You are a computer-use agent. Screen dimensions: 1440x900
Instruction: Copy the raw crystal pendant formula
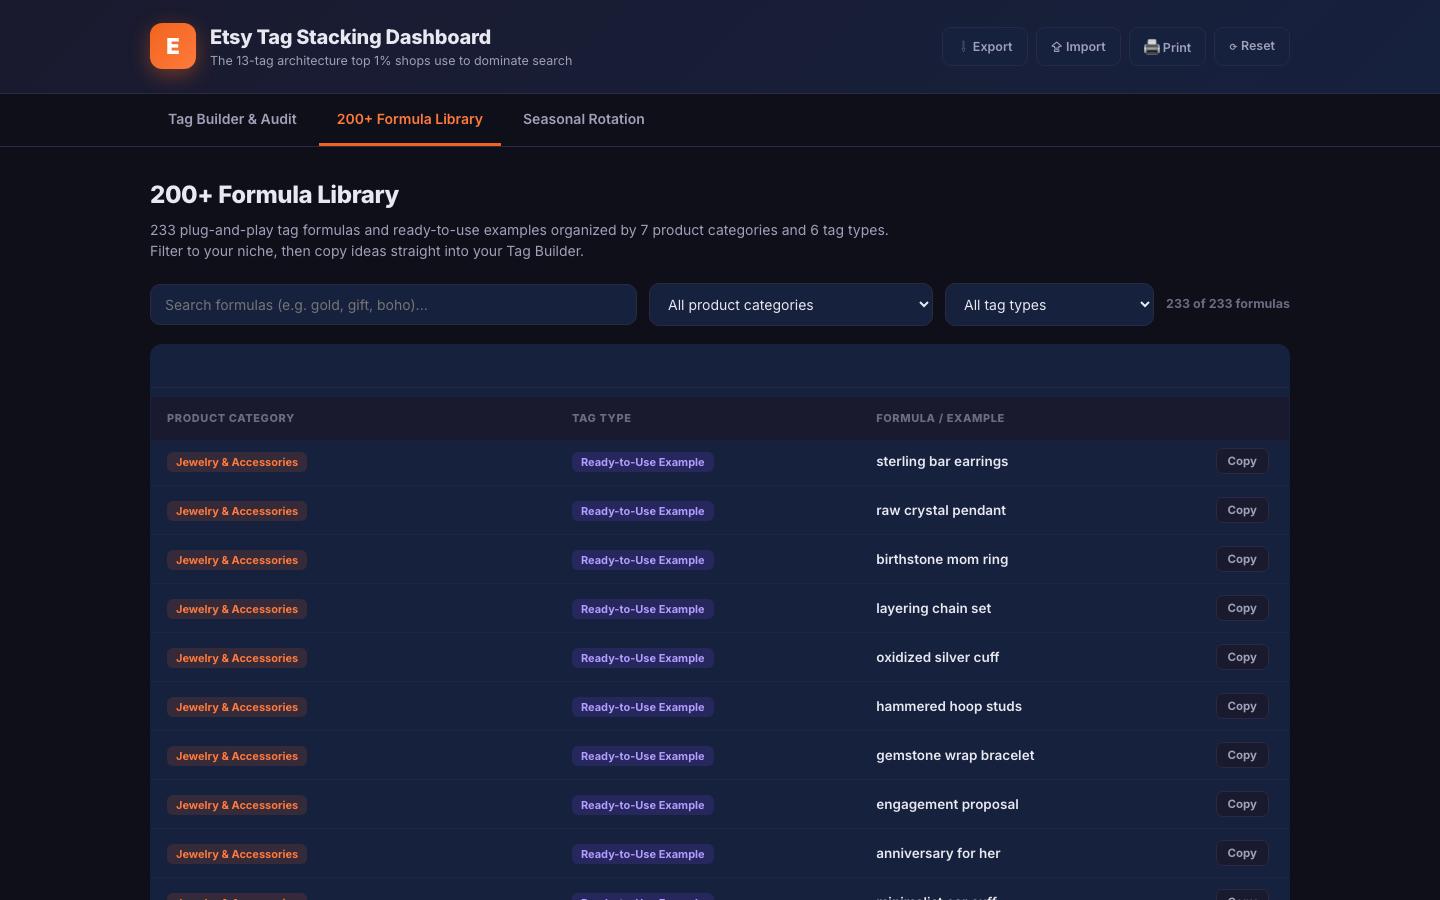[x=1242, y=510]
